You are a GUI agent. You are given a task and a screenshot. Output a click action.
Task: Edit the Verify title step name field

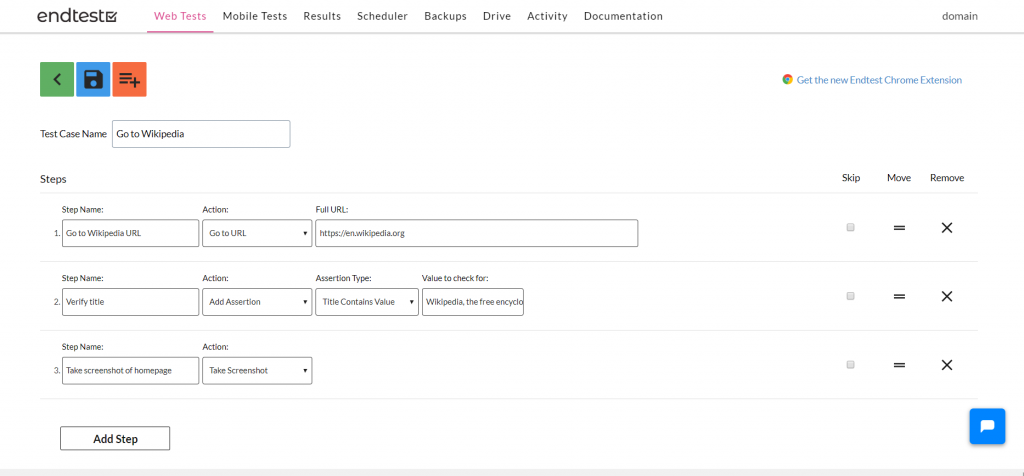pos(131,302)
